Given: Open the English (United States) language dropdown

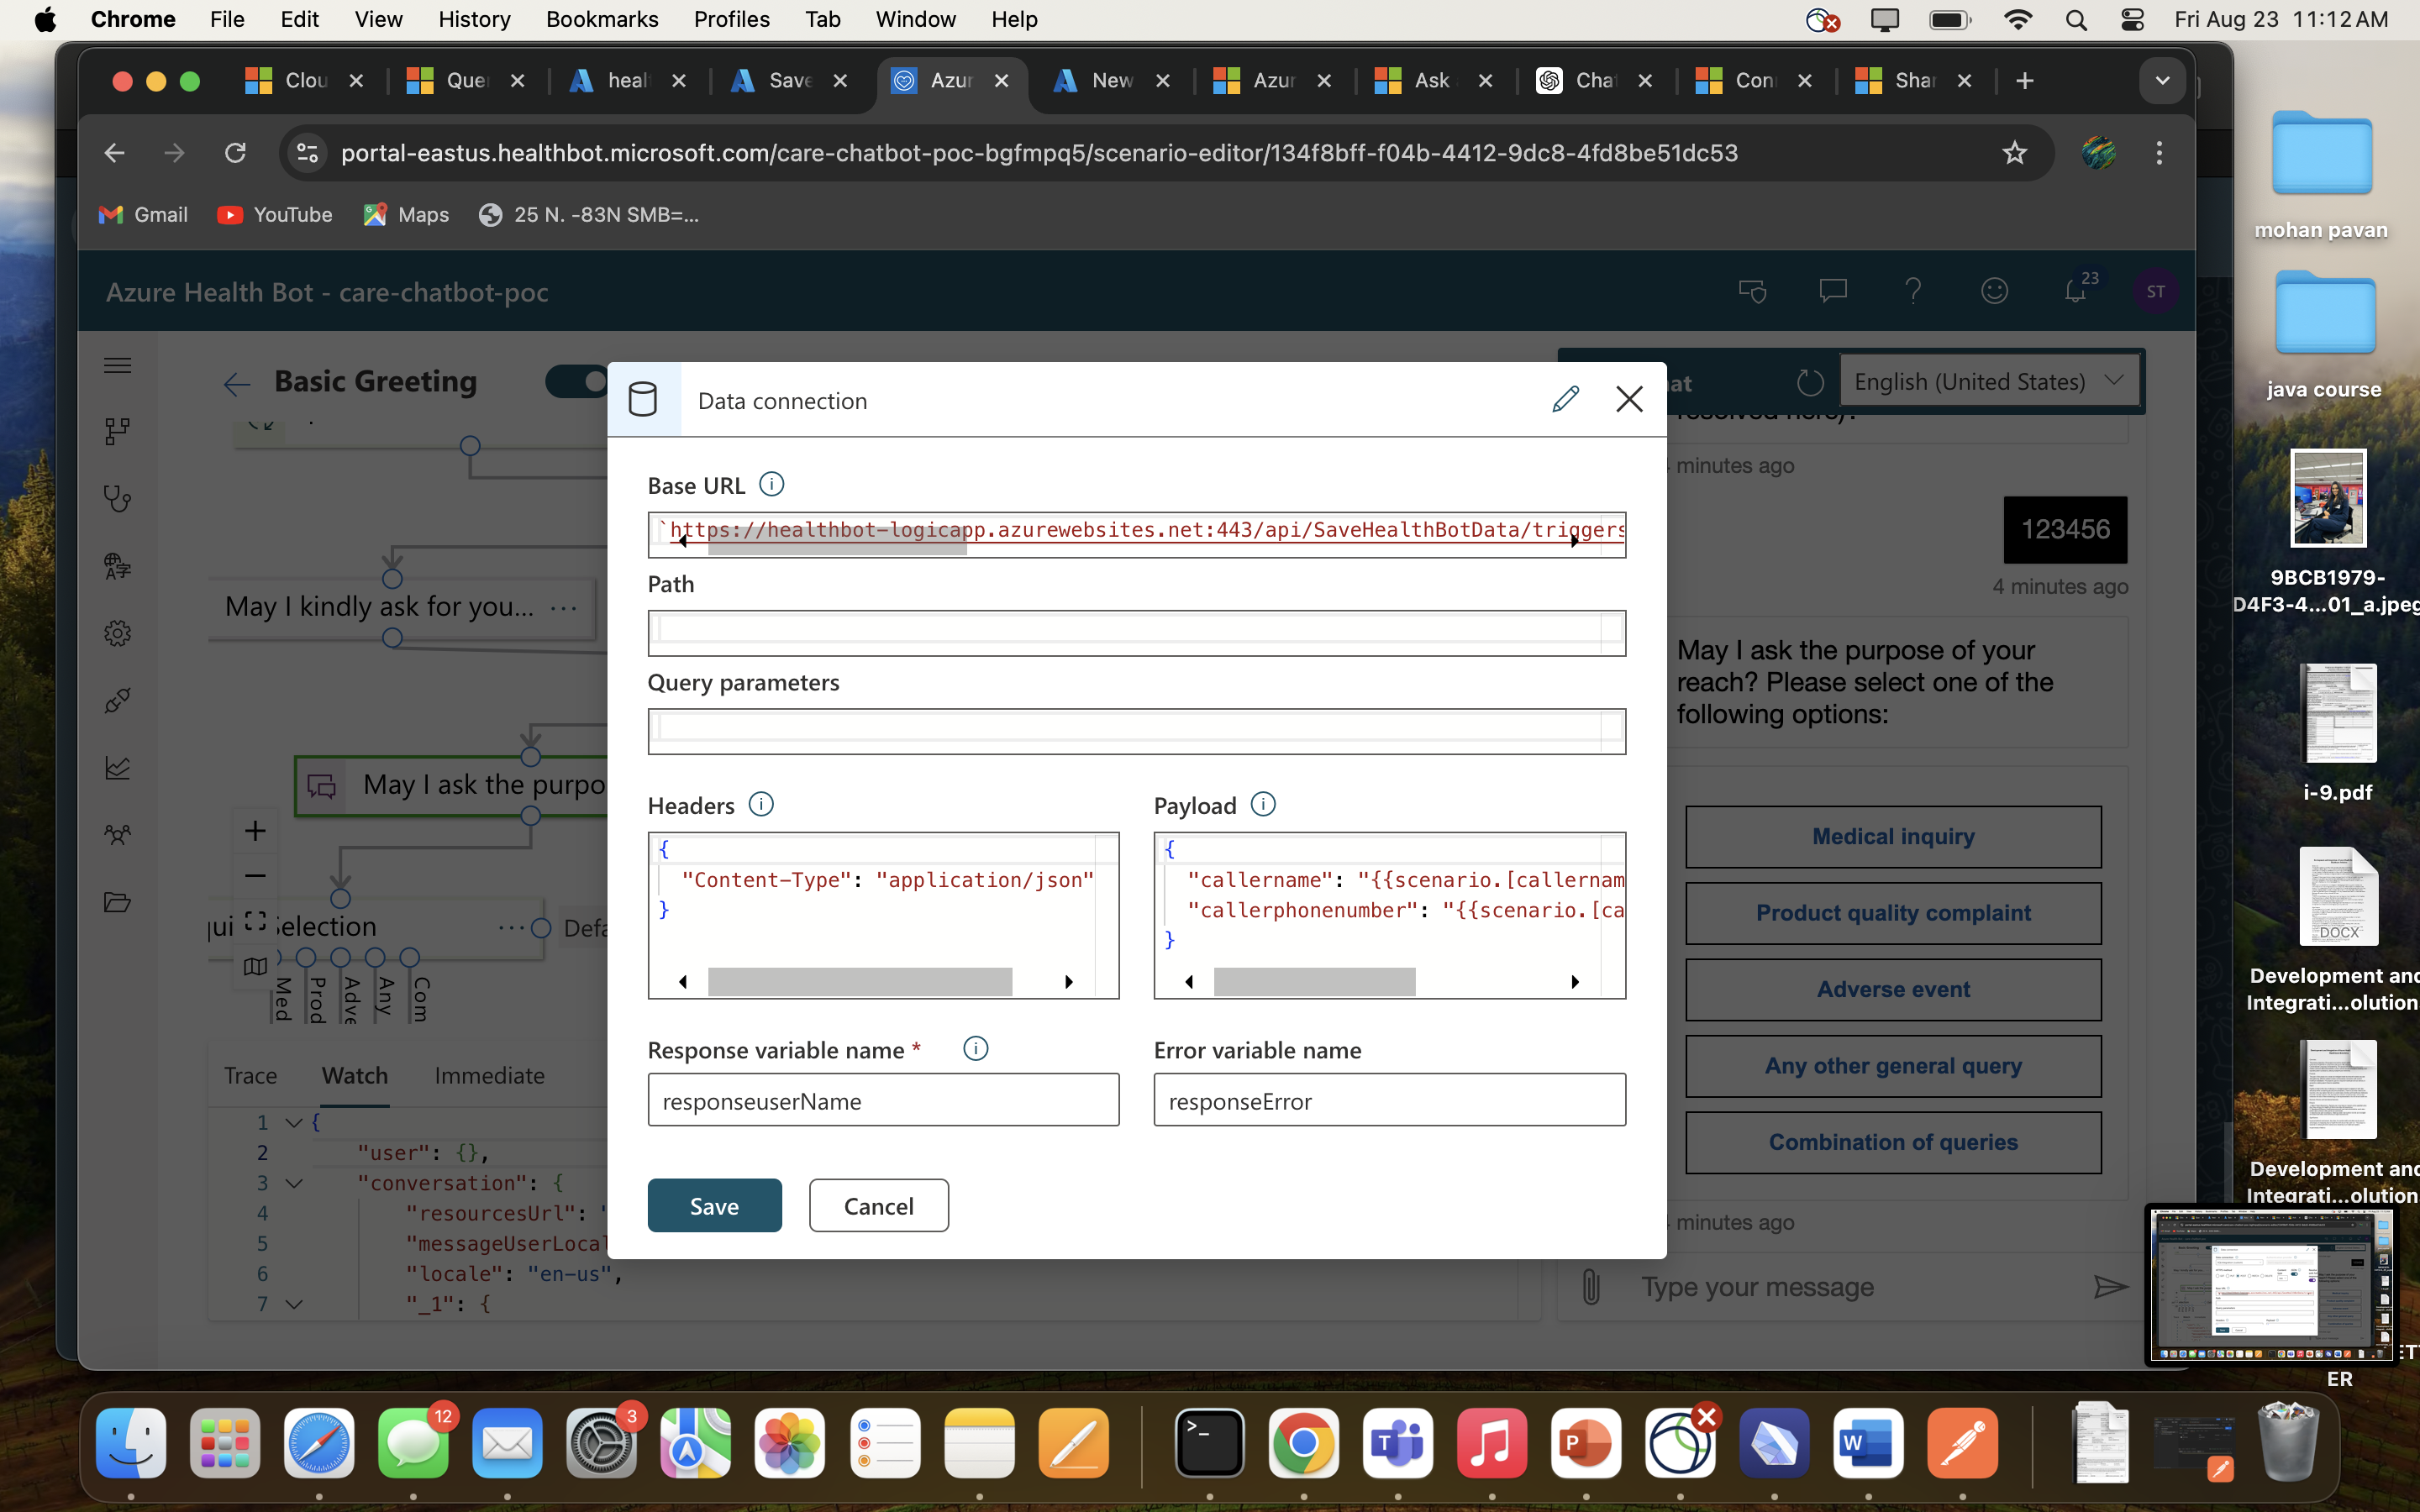Looking at the screenshot, I should click(1989, 381).
